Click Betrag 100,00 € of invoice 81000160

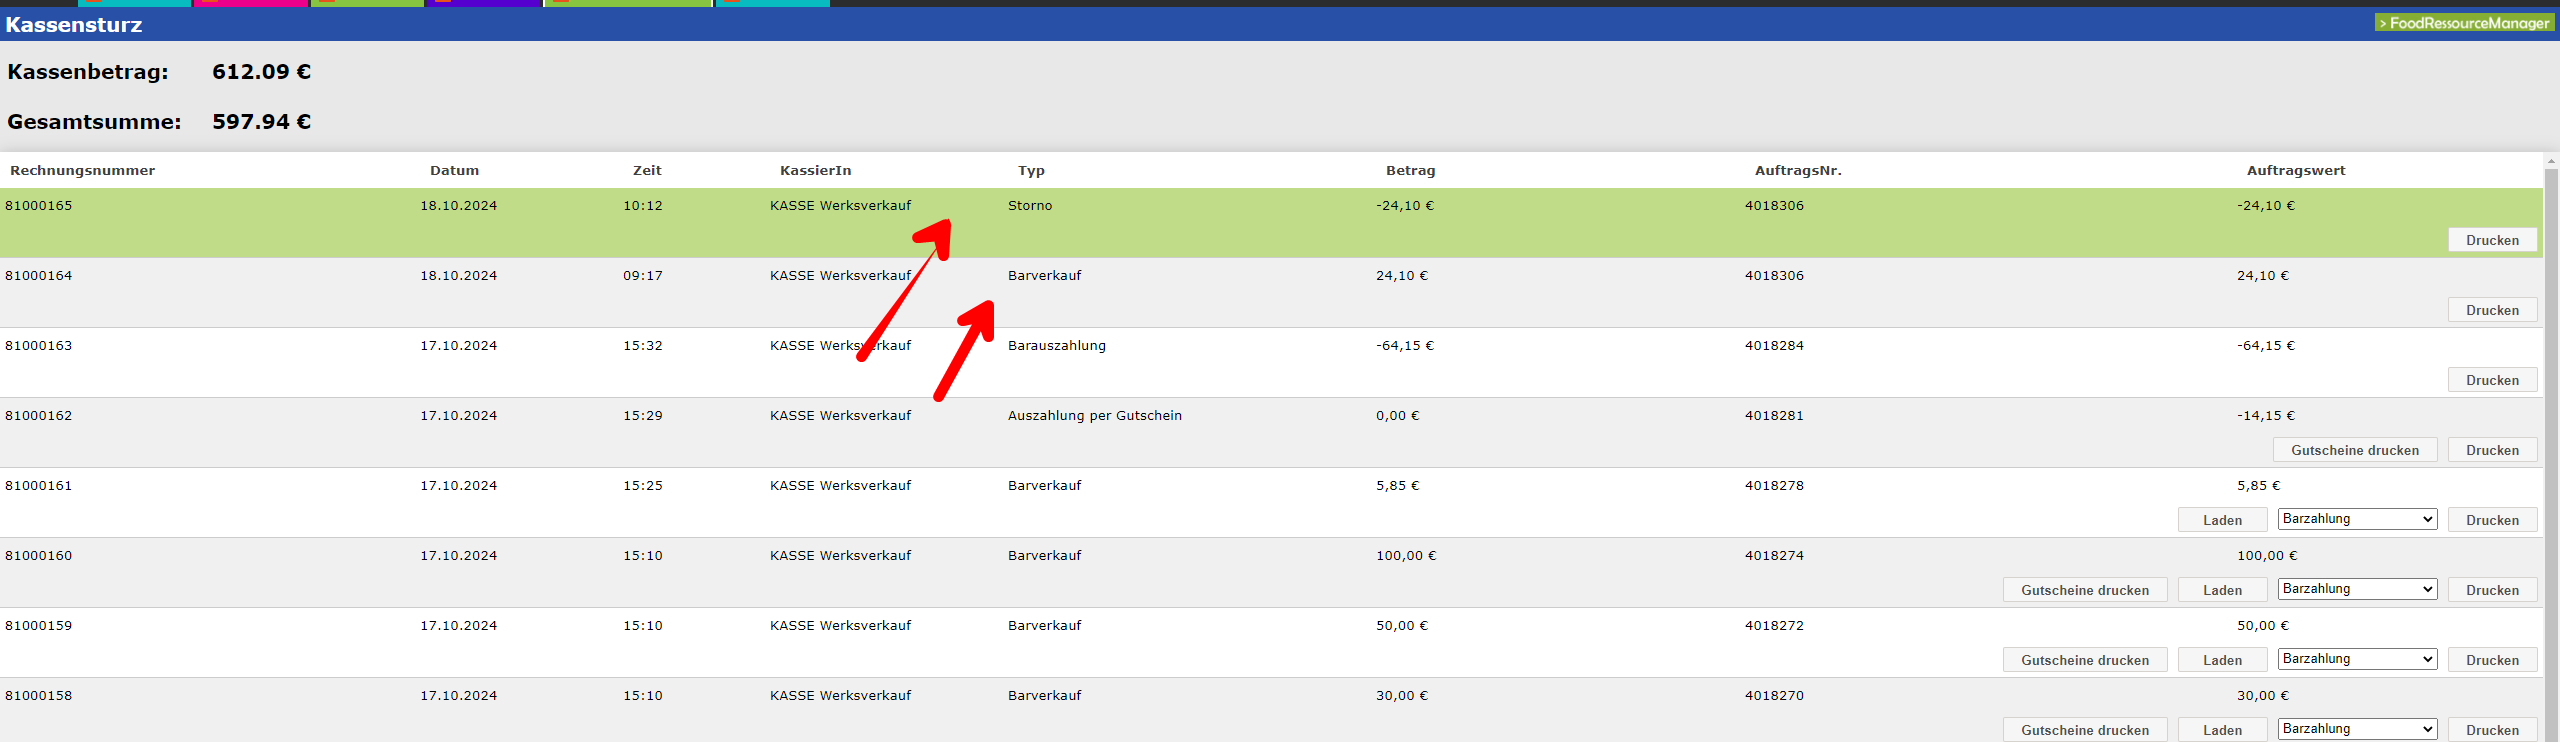pyautogui.click(x=1406, y=555)
